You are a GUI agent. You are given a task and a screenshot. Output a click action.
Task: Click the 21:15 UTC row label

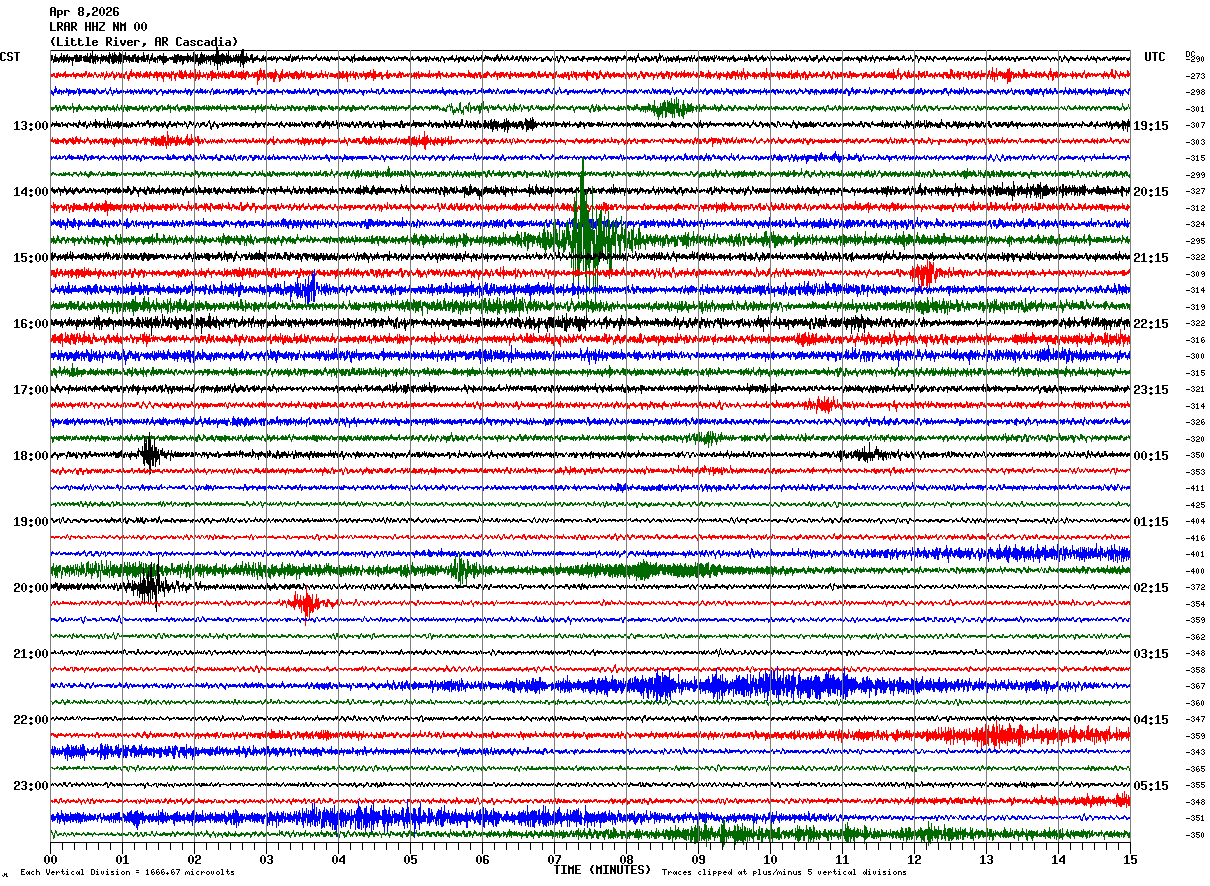(1151, 258)
